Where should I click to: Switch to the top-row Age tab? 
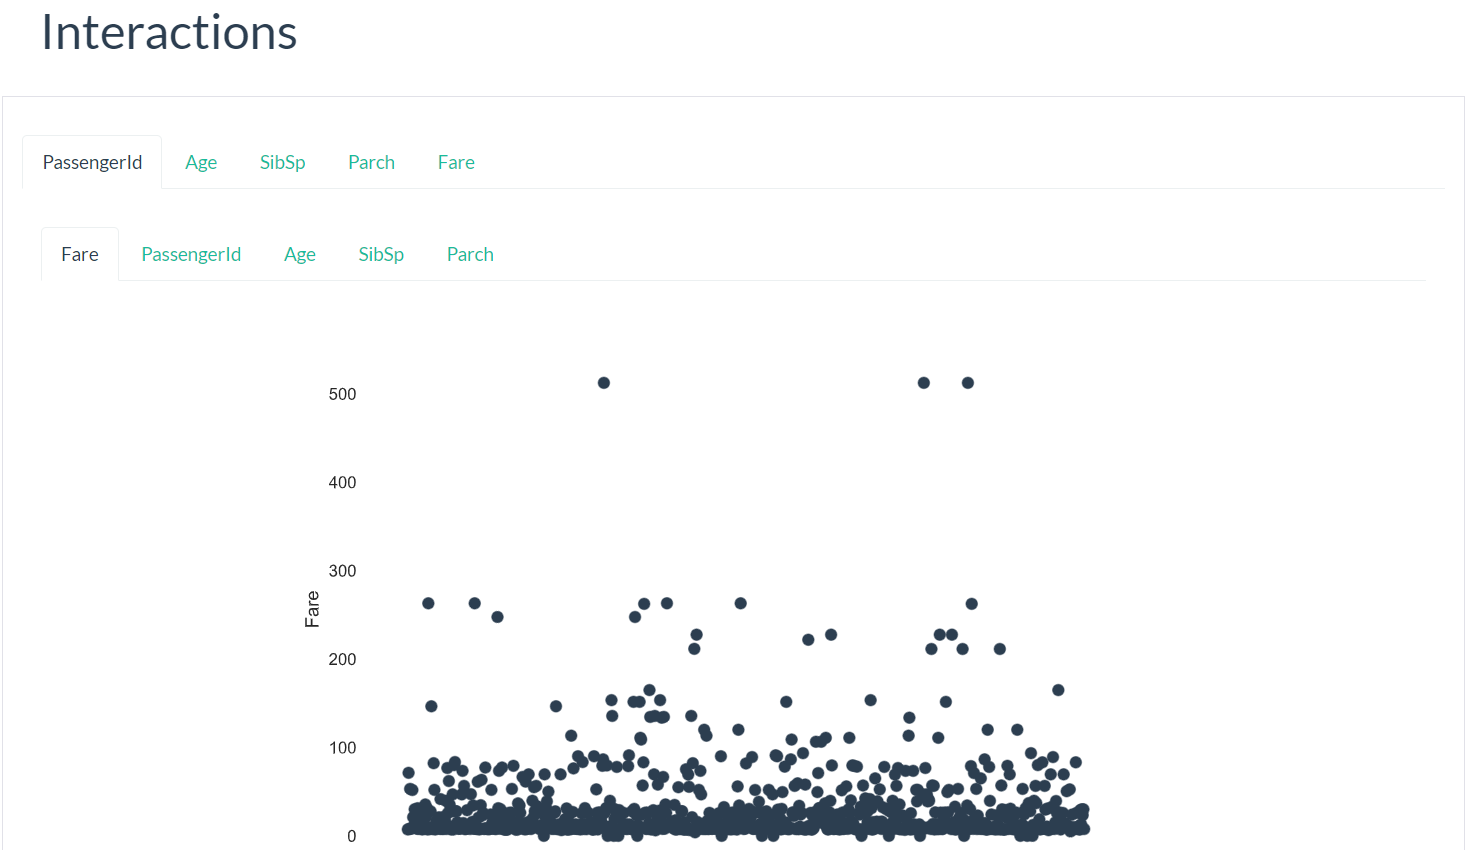[x=201, y=162]
